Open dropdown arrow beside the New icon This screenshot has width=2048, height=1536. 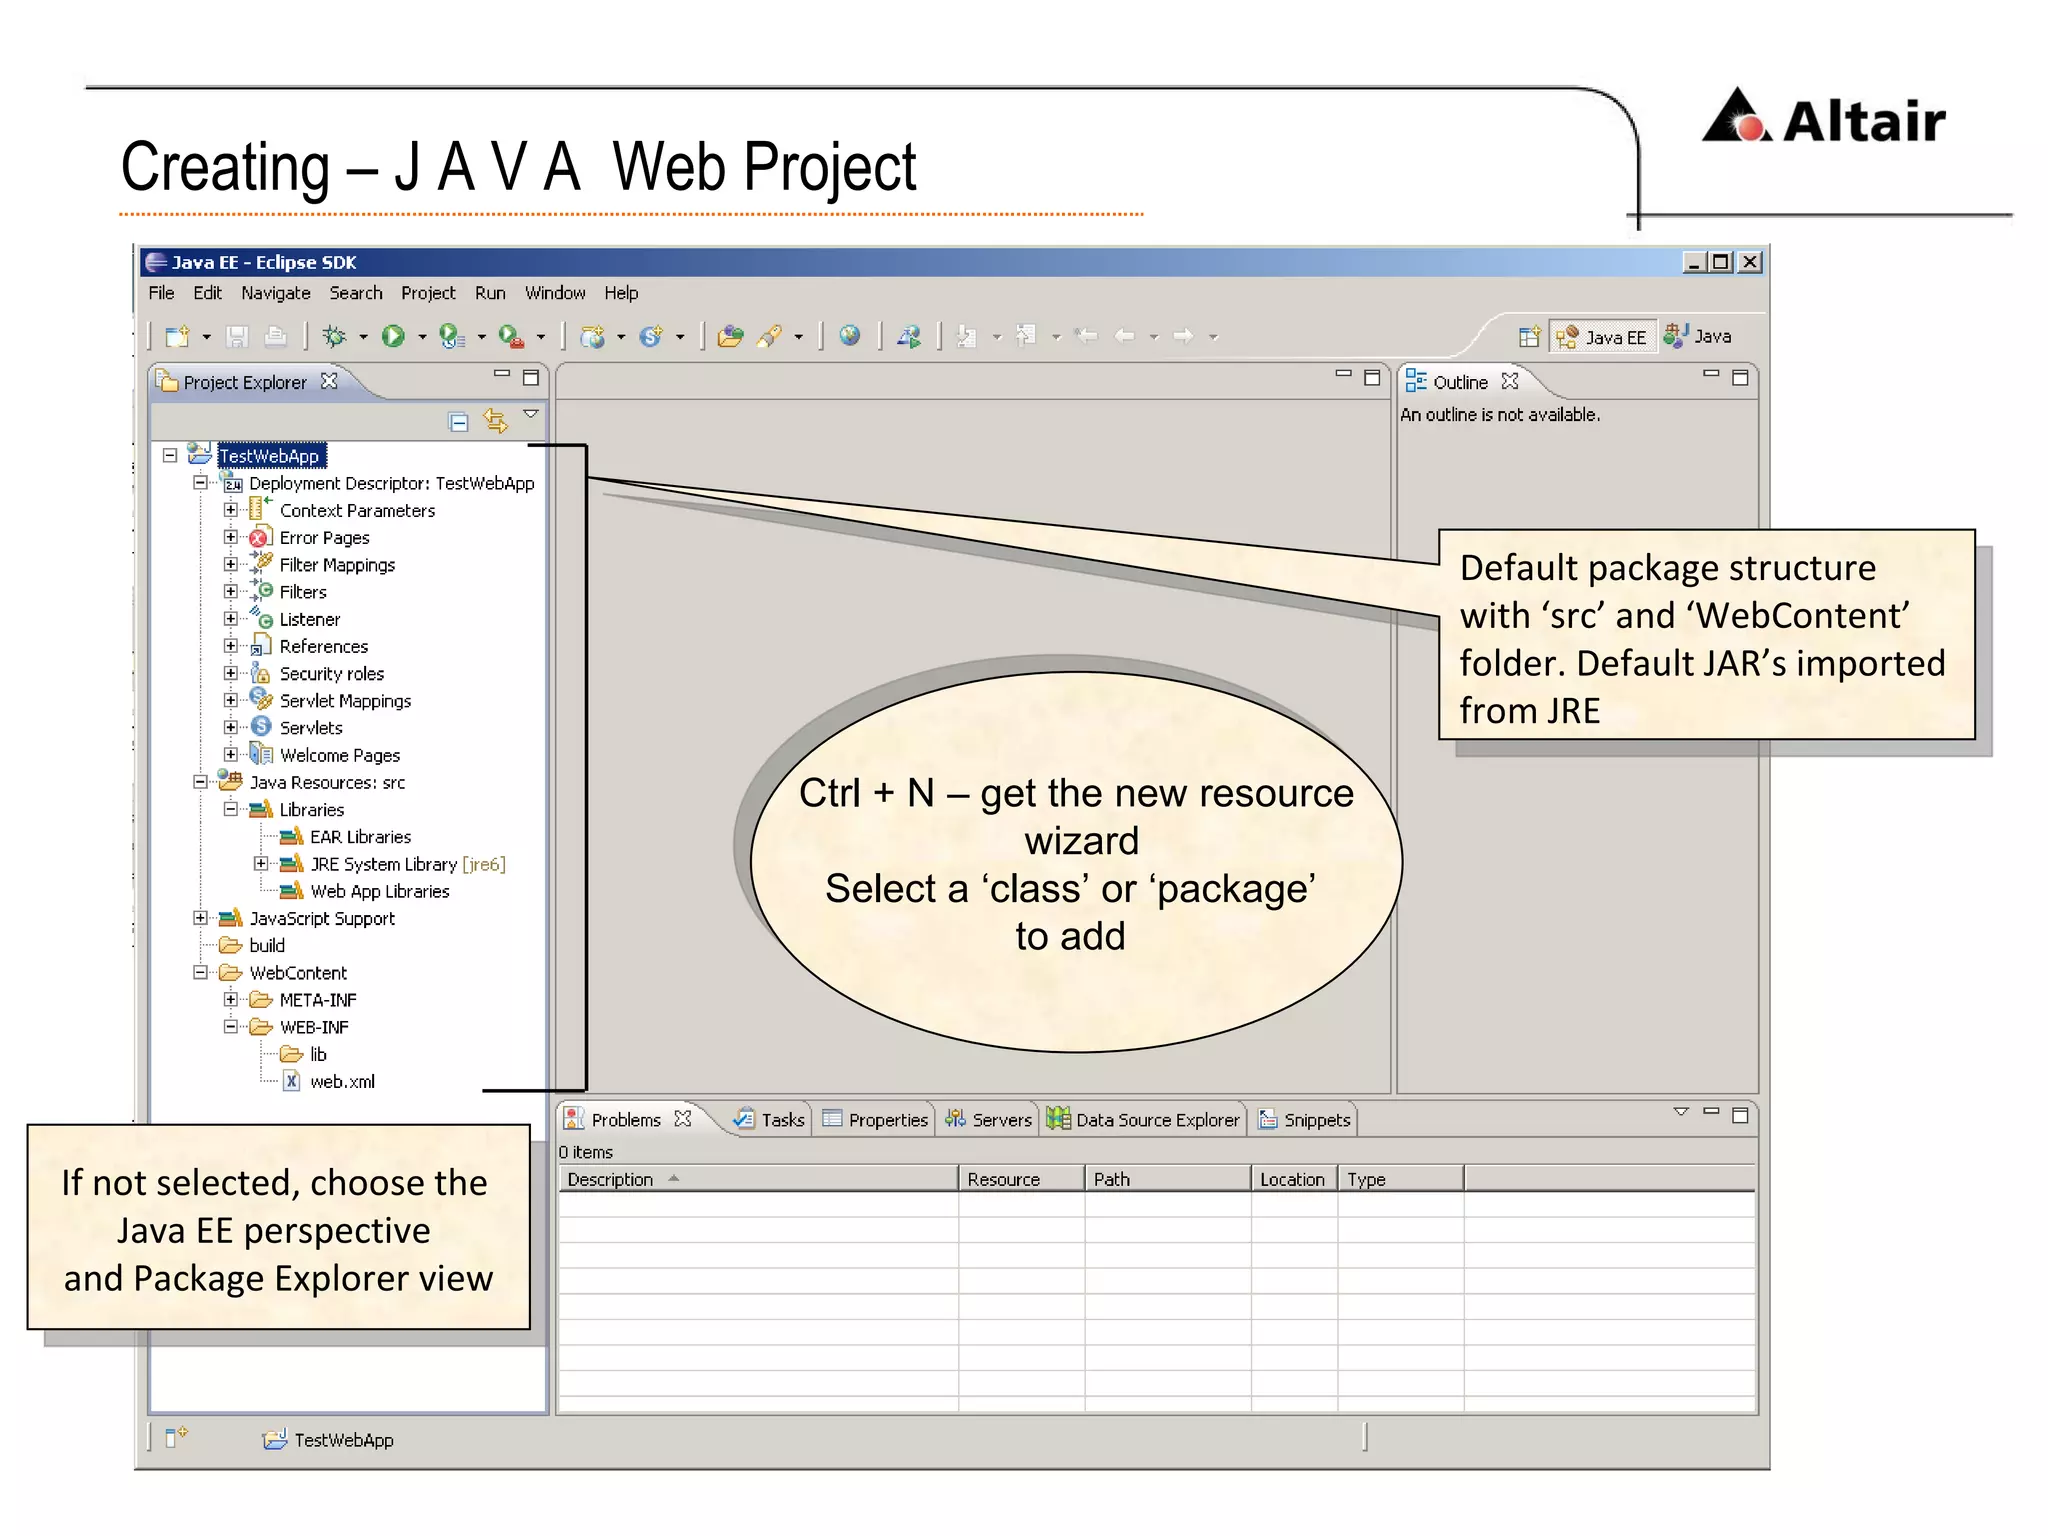(207, 338)
